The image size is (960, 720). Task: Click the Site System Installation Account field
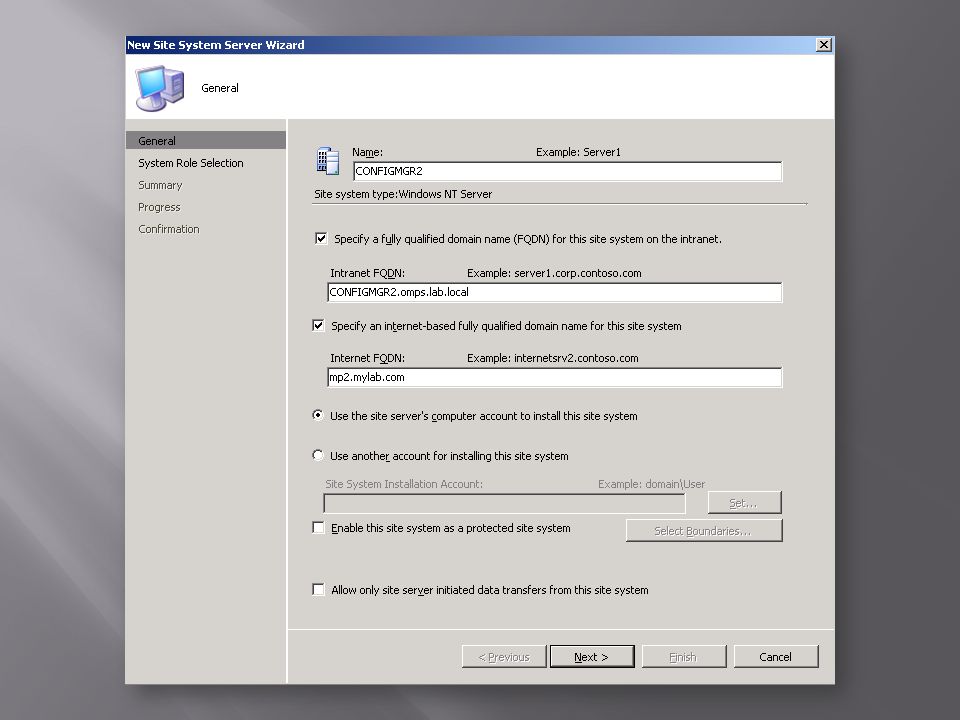pyautogui.click(x=504, y=503)
